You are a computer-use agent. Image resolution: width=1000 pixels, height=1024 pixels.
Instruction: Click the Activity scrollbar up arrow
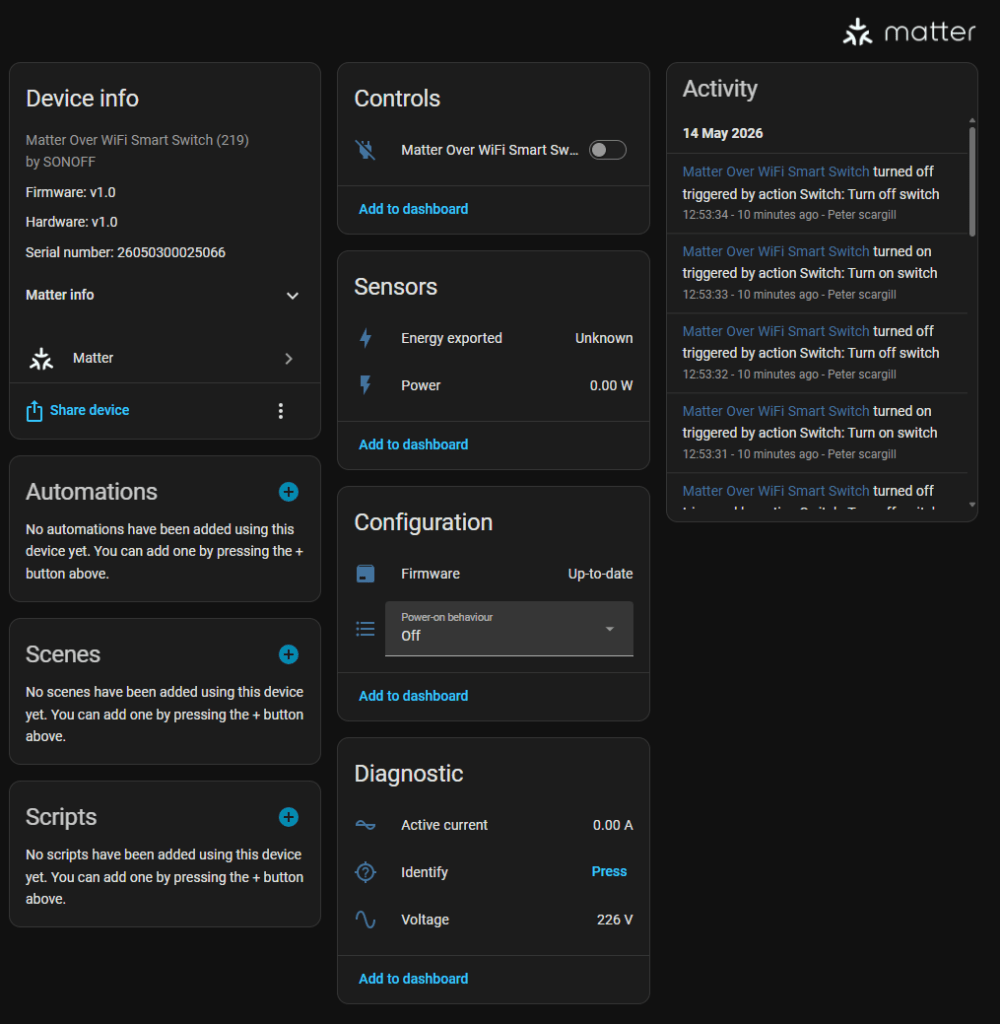[x=972, y=121]
